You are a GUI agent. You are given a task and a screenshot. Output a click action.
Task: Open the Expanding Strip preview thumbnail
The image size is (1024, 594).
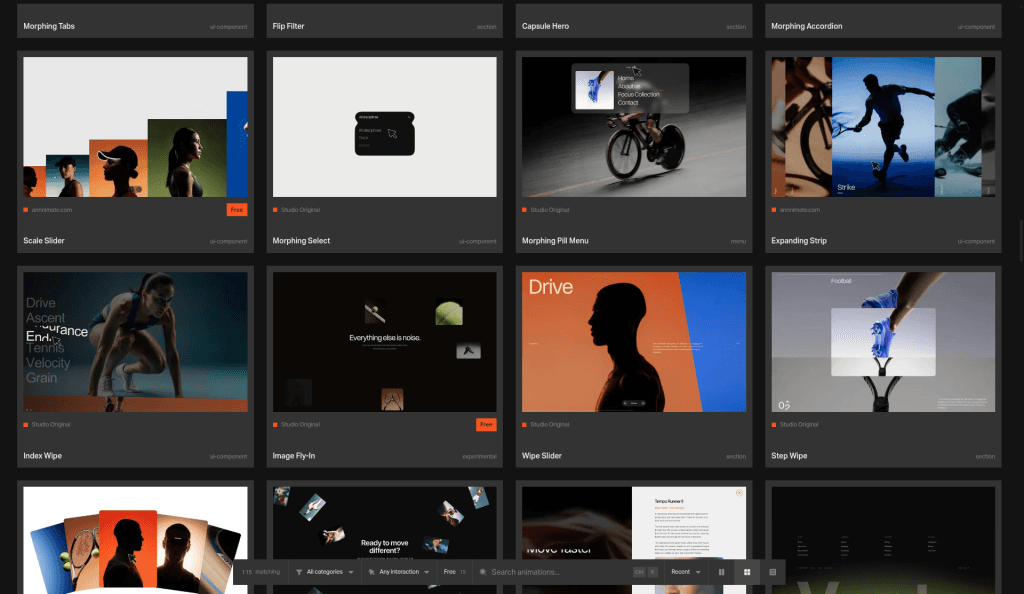884,127
